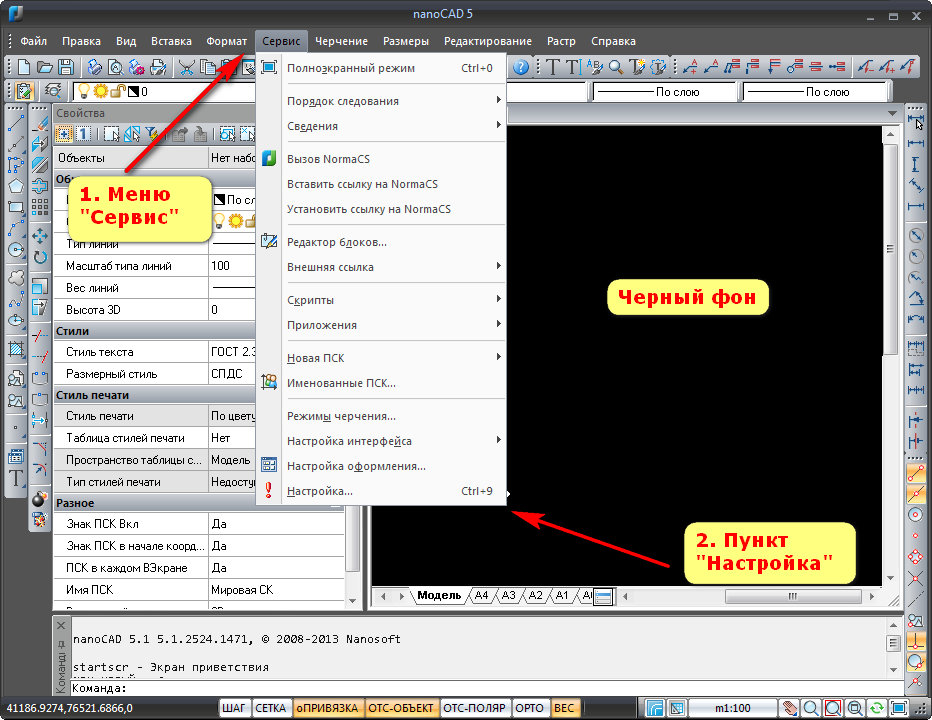The height and width of the screenshot is (720, 932).
Task: Toggle ВЕС lineweight display
Action: click(x=564, y=708)
